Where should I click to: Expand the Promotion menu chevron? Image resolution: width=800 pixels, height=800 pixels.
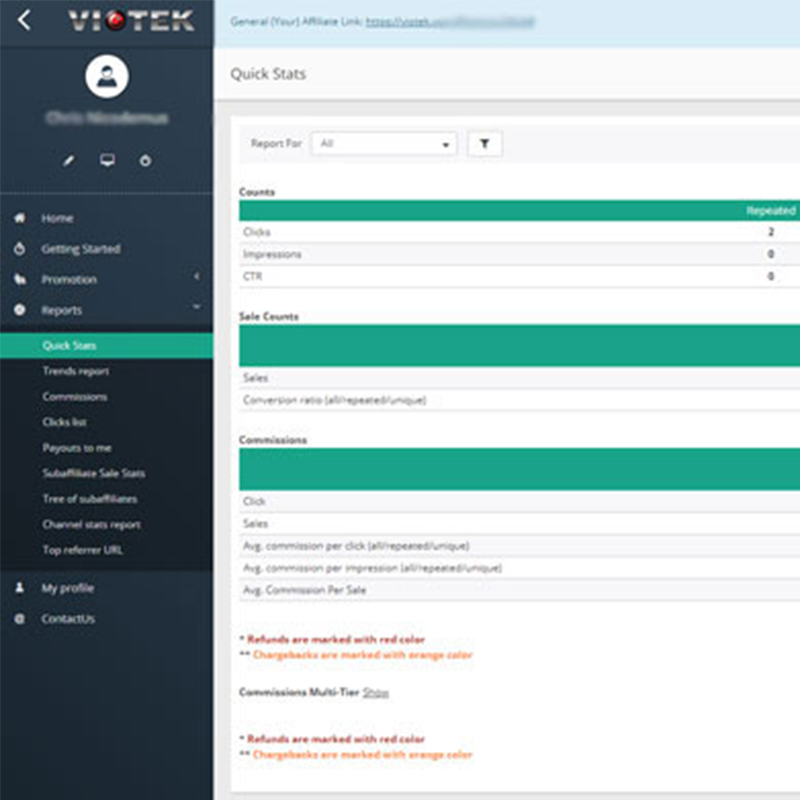click(x=197, y=277)
